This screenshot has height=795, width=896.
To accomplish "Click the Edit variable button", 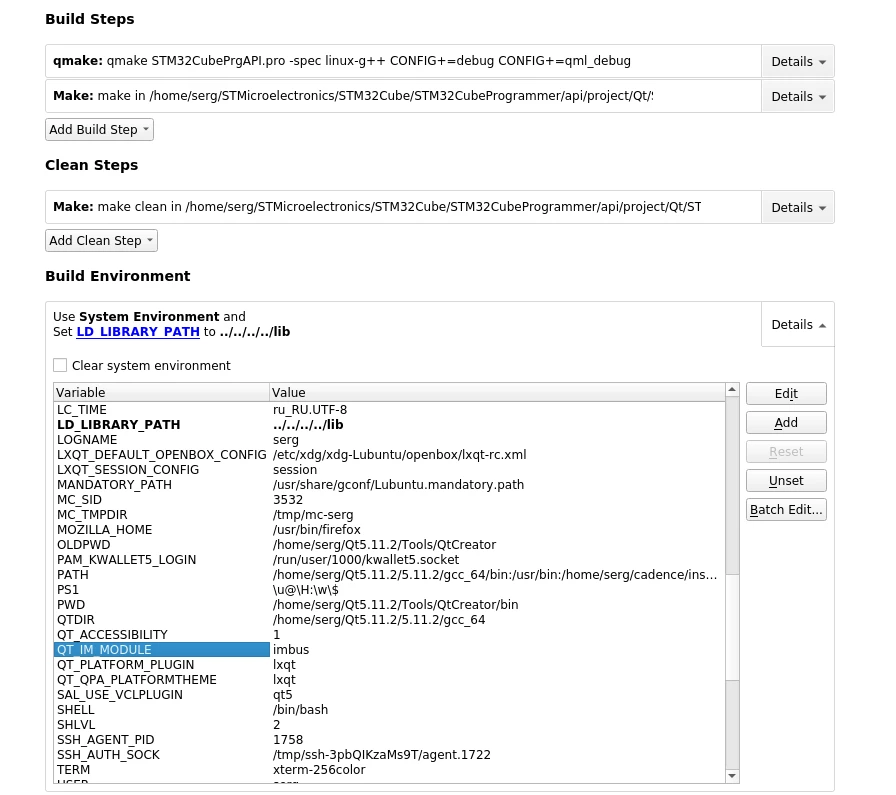I will (786, 393).
